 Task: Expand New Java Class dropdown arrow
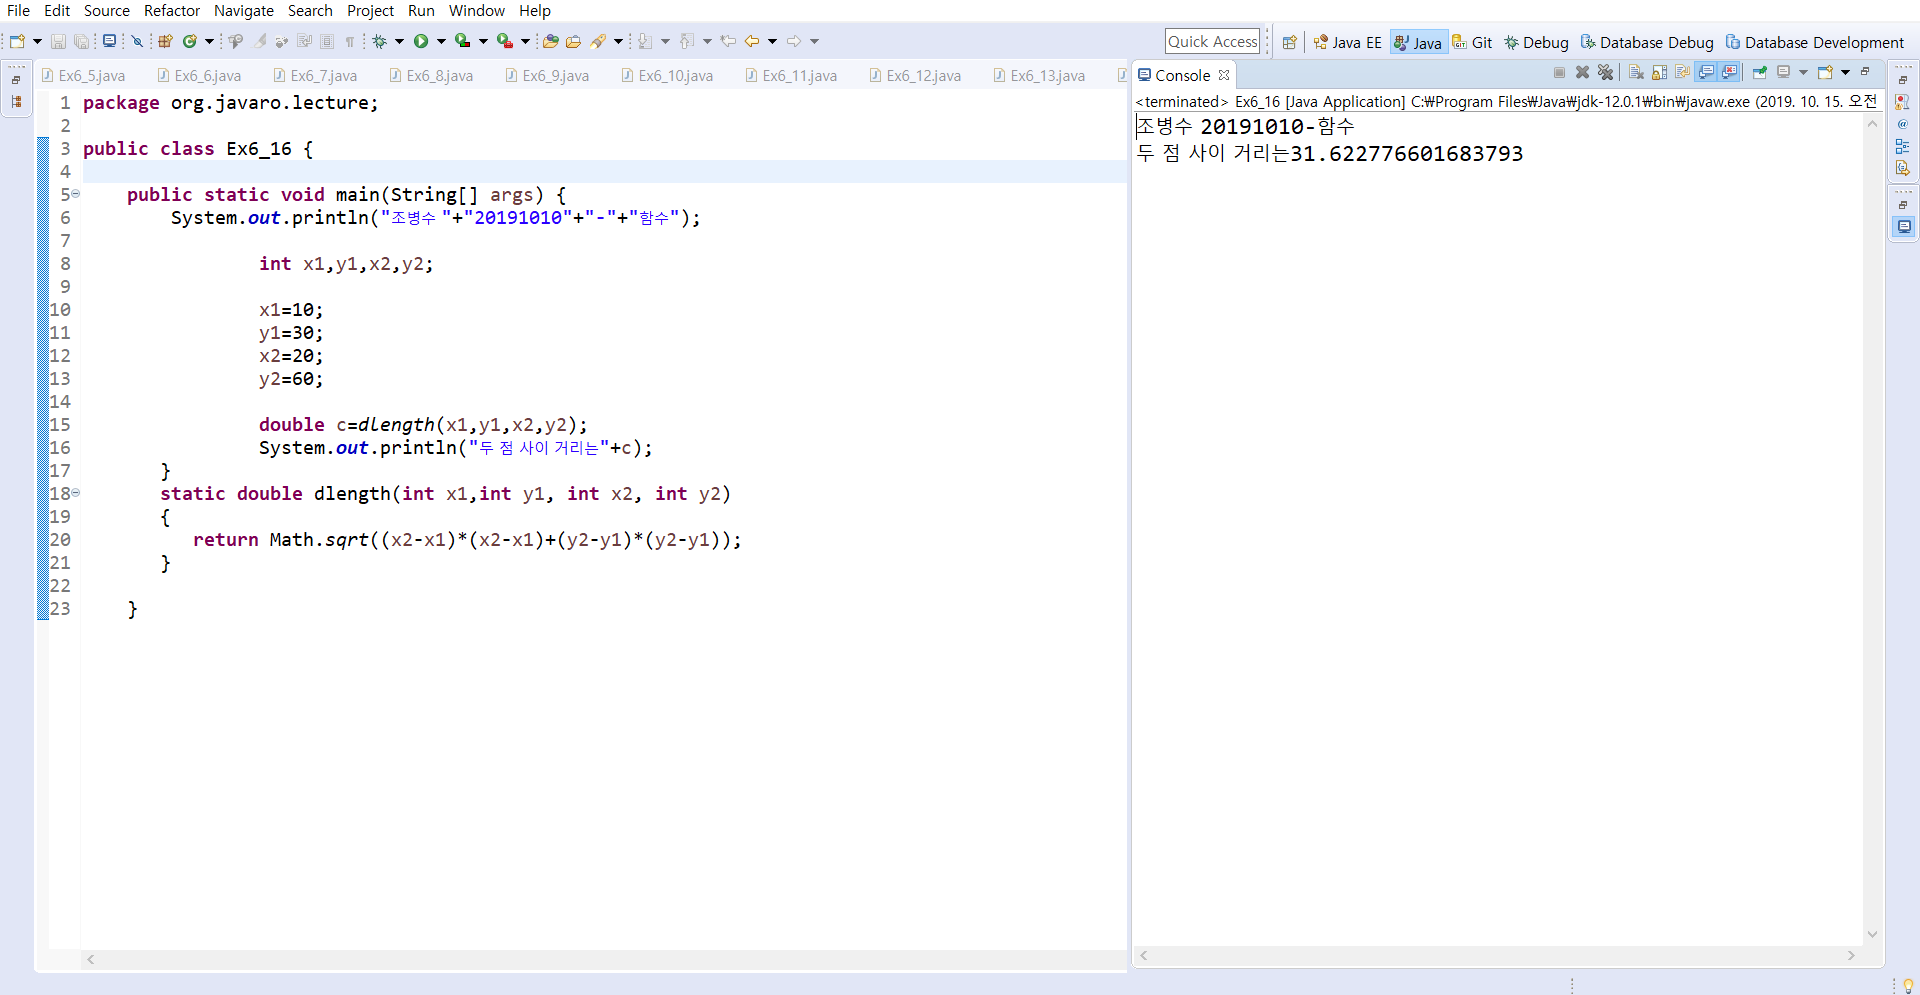coord(209,41)
